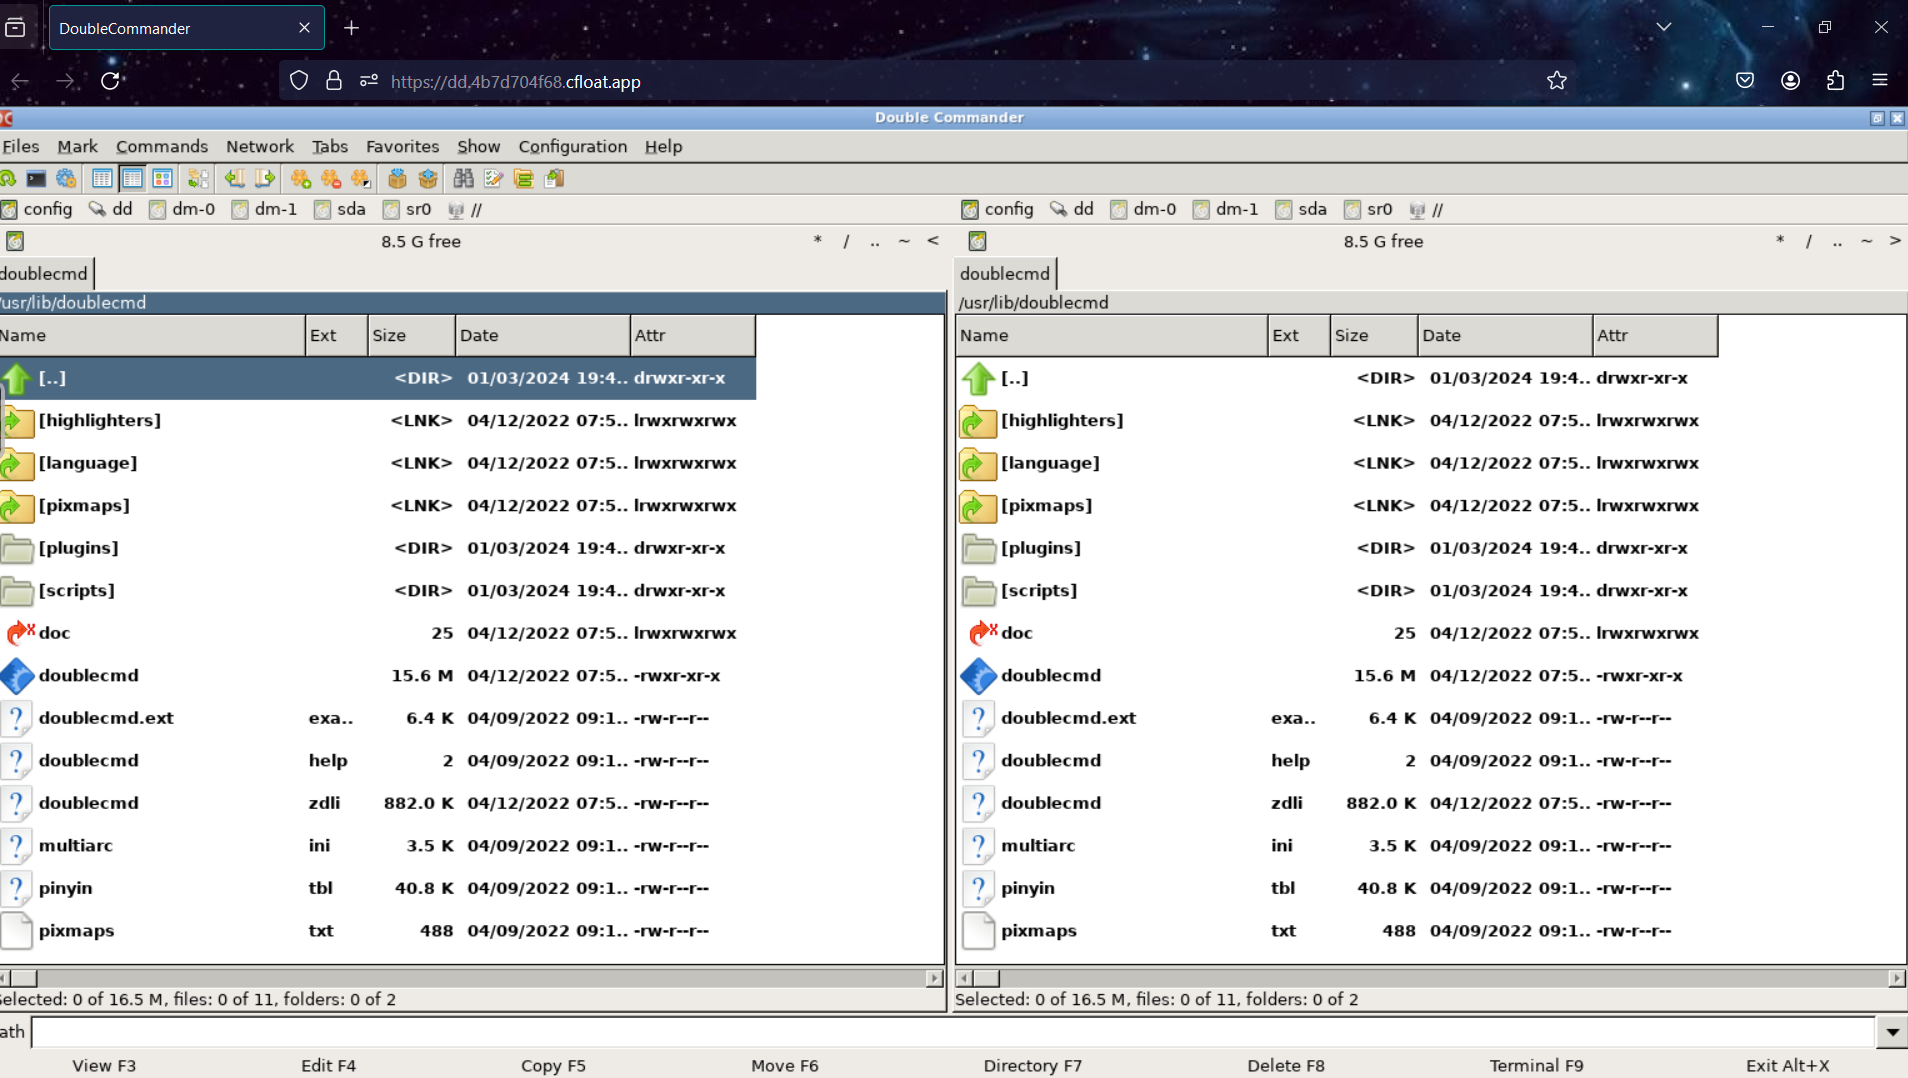Click the select group plus asterisk icon

click(x=301, y=179)
